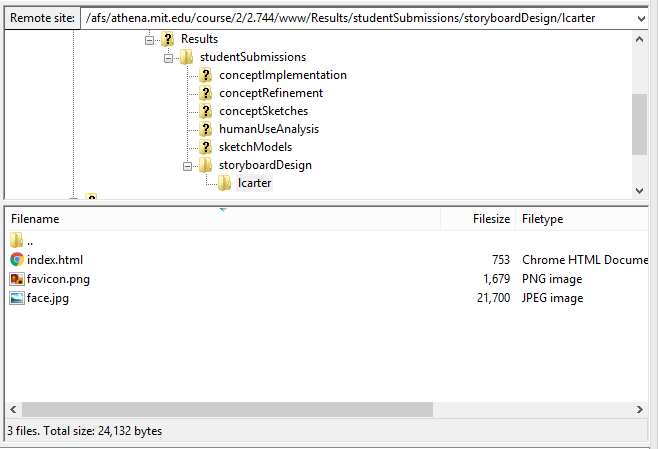Click the studentSubmissions folder icon
658x449 pixels.
pos(186,57)
